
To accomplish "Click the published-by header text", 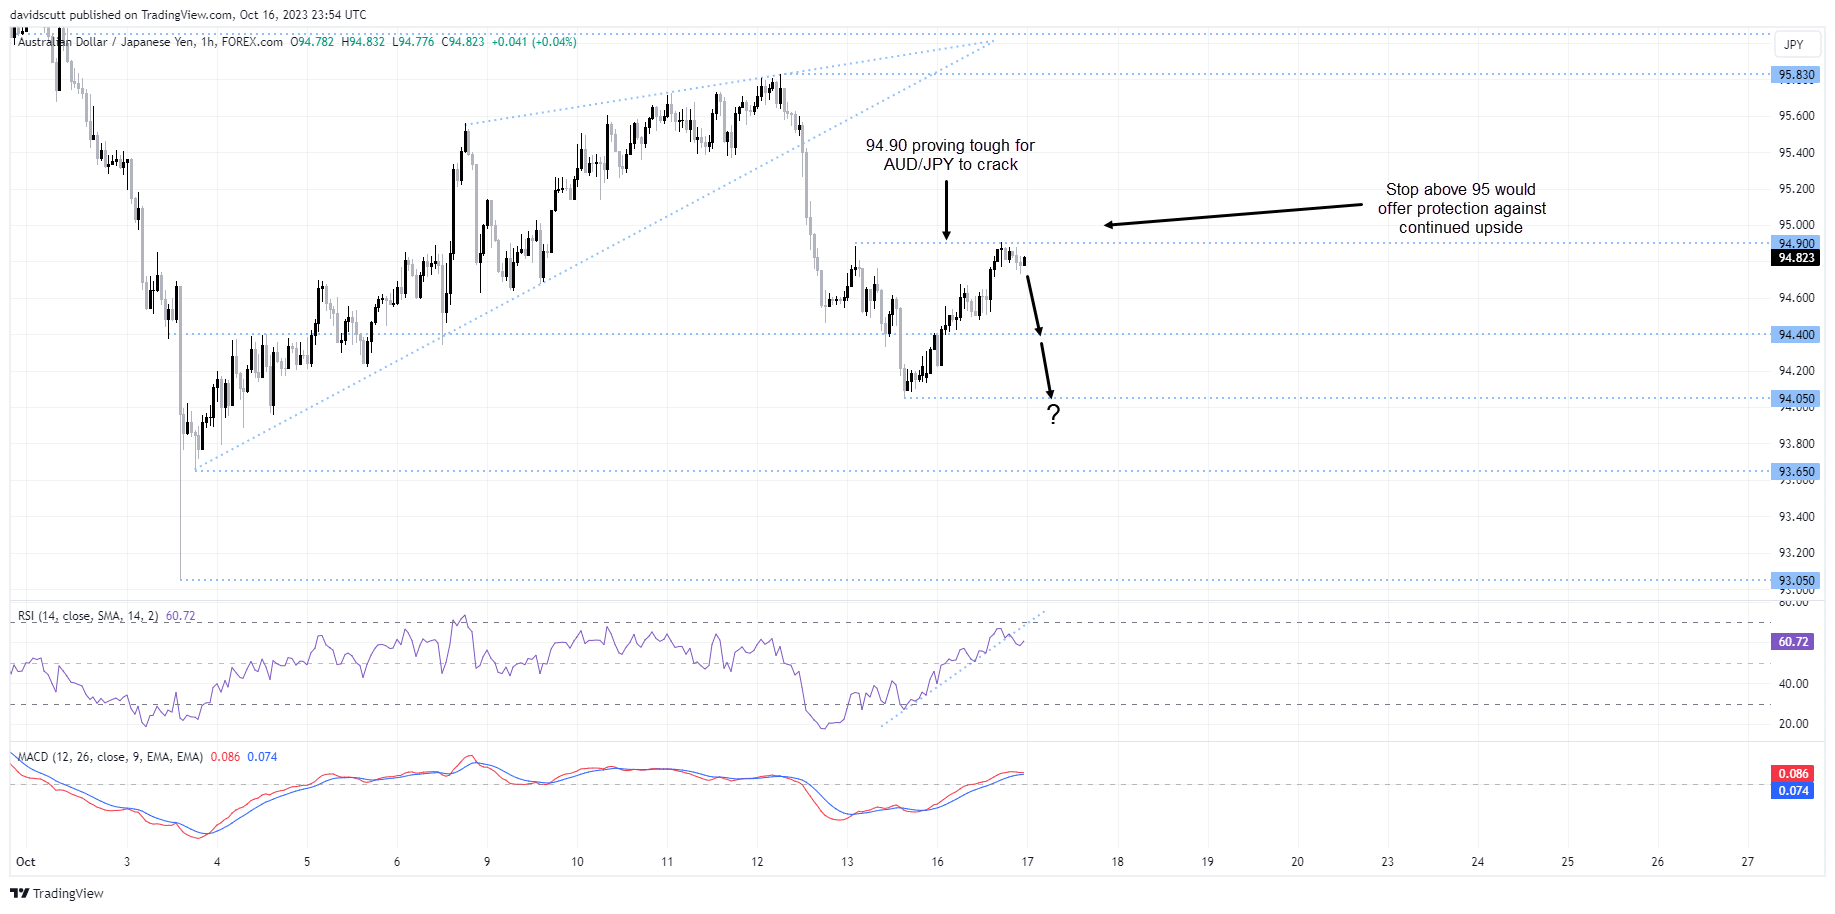I will 188,15.
